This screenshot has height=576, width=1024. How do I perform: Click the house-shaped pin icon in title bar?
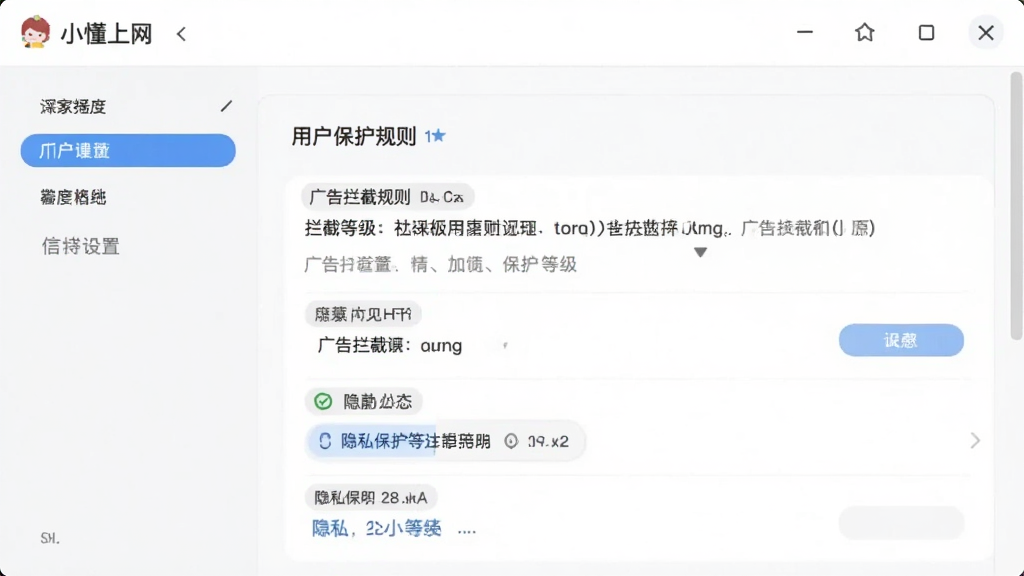865,32
